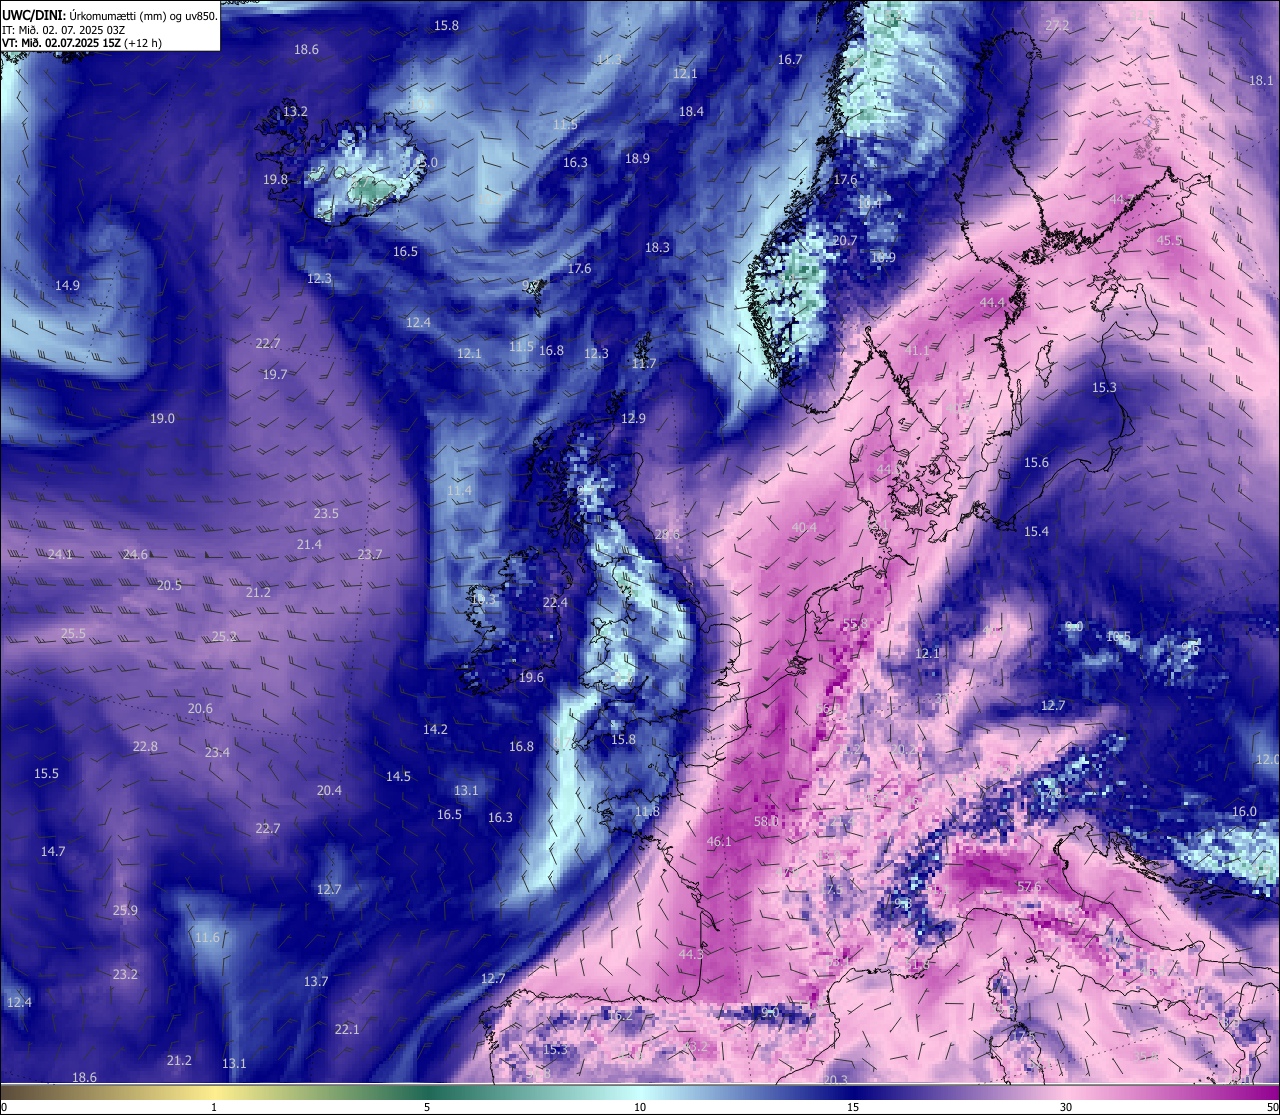Click the 24.6 value on the map
This screenshot has height=1115, width=1280.
click(135, 555)
